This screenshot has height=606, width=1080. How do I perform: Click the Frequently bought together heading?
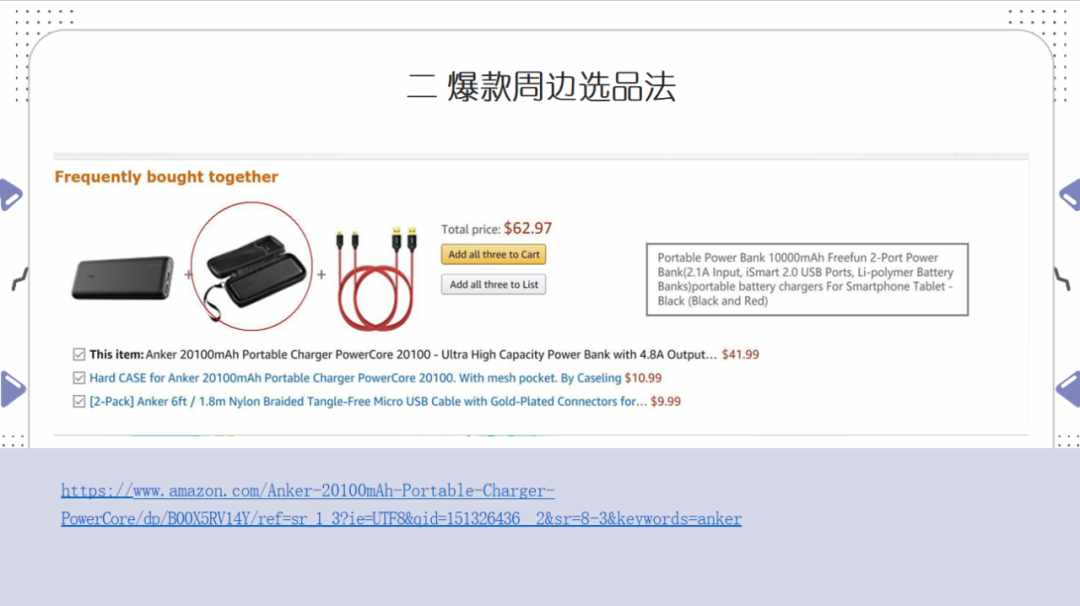click(167, 177)
